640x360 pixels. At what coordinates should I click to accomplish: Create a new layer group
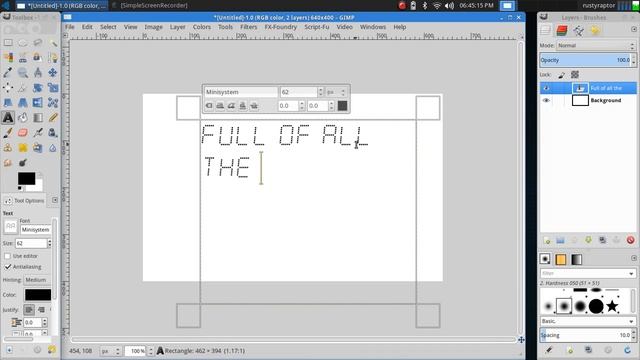pyautogui.click(x=560, y=240)
